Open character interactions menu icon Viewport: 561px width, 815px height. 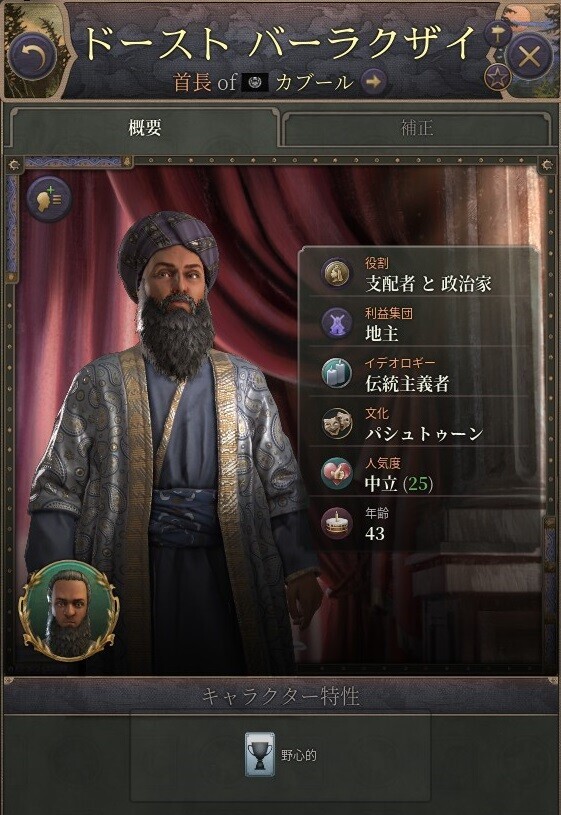49,199
